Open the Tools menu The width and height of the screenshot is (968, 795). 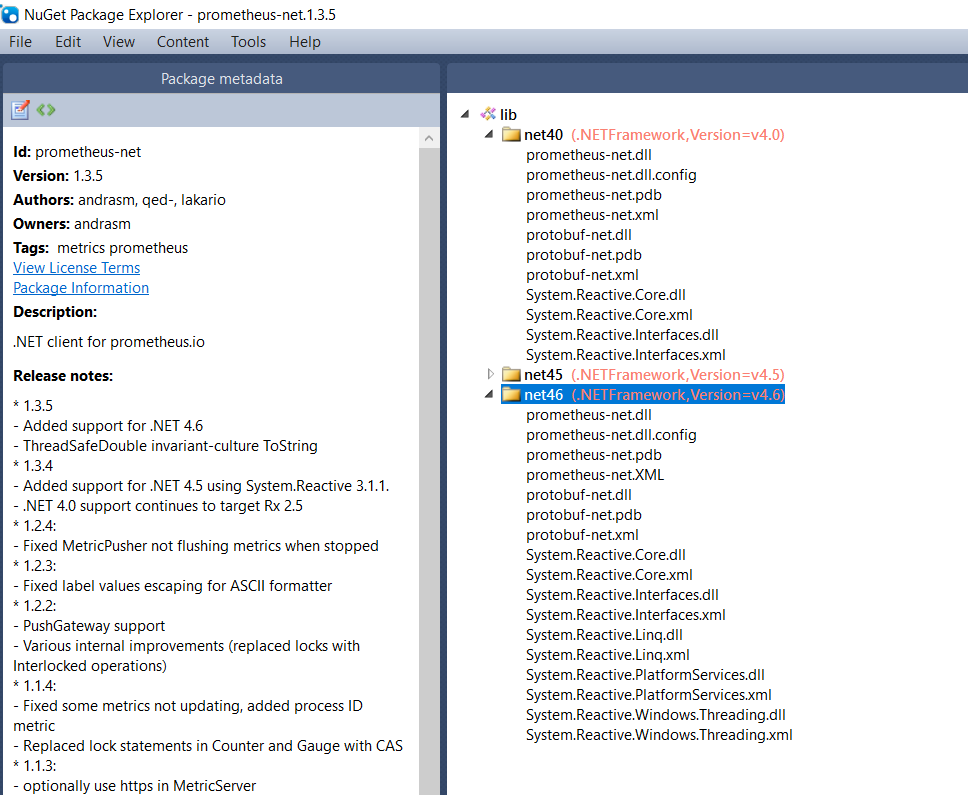247,42
